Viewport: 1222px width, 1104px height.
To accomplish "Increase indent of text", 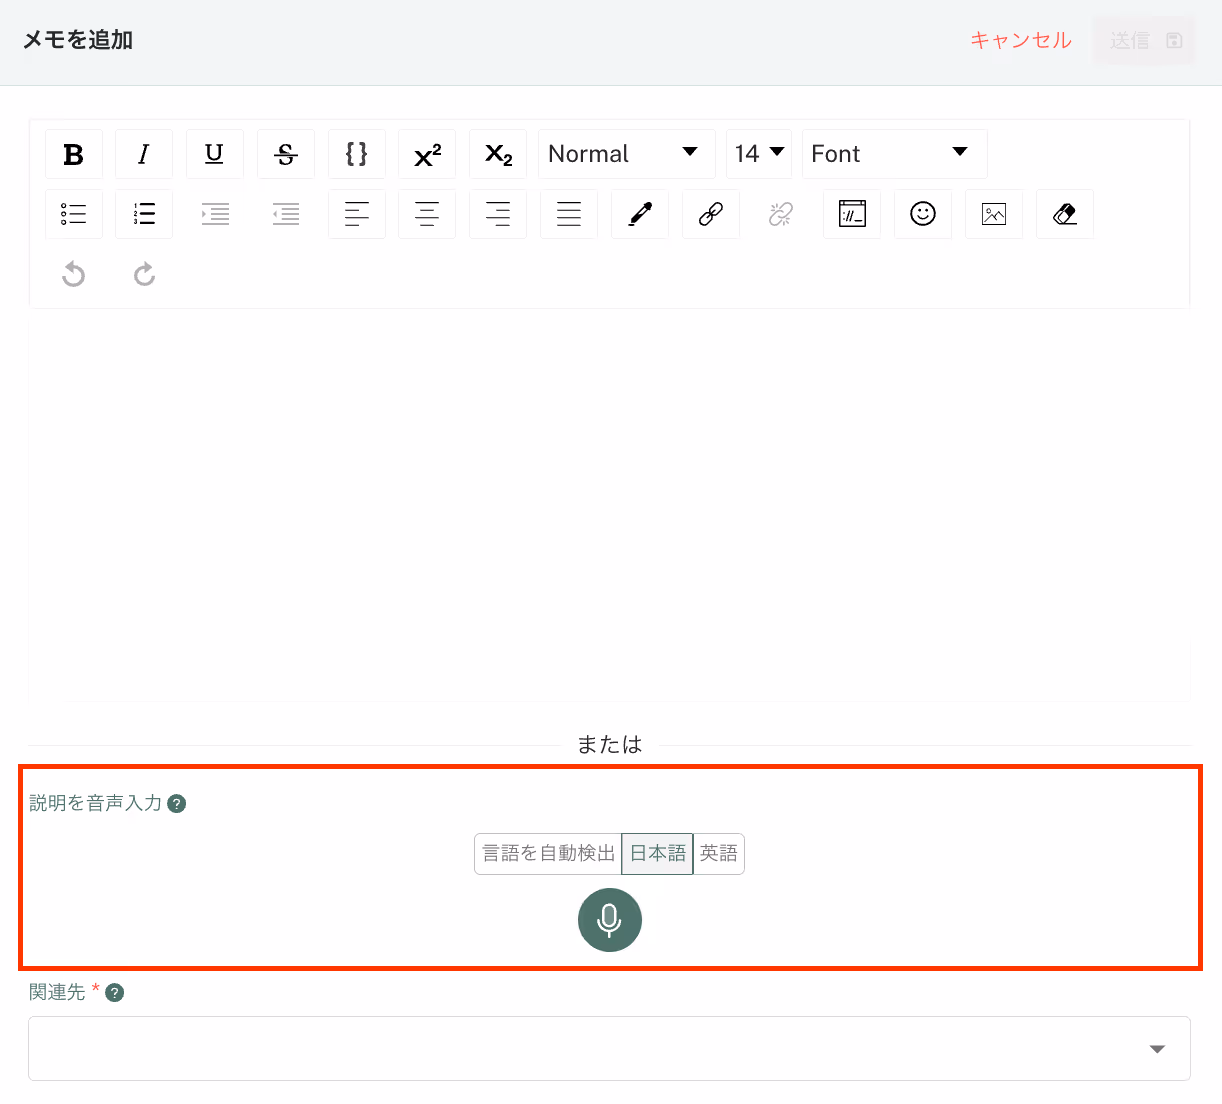I will (x=215, y=214).
